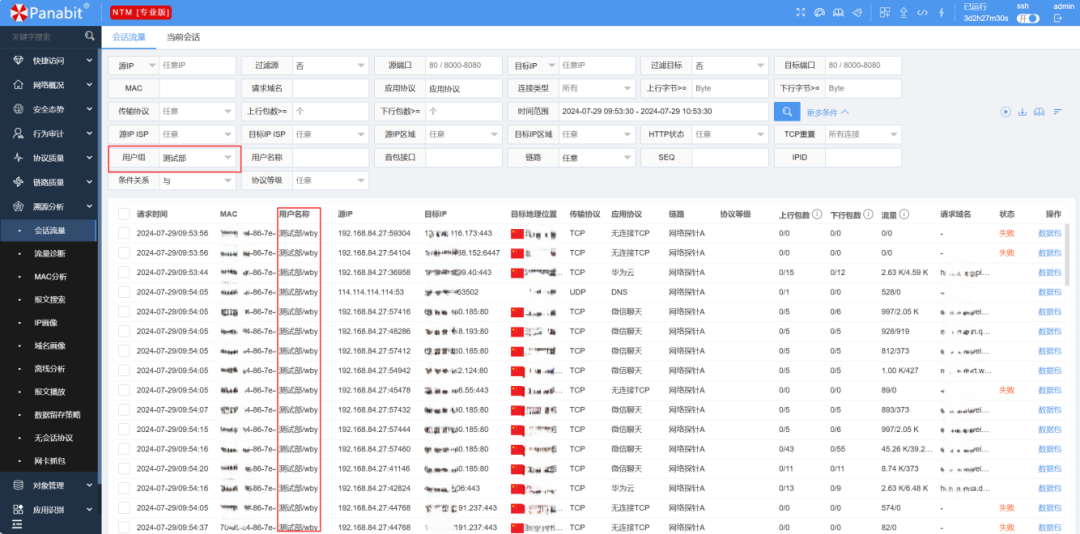Tick checkbox of 192.168.84.27:59304 row
Viewport: 1080px width, 534px height.
(x=124, y=233)
